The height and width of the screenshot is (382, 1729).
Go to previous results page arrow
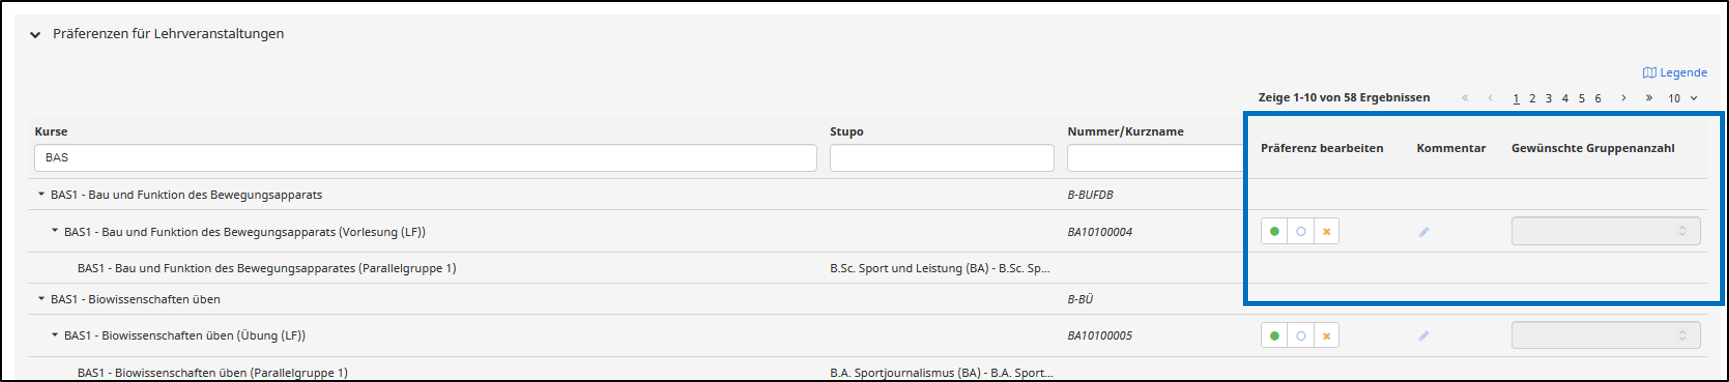[1490, 98]
